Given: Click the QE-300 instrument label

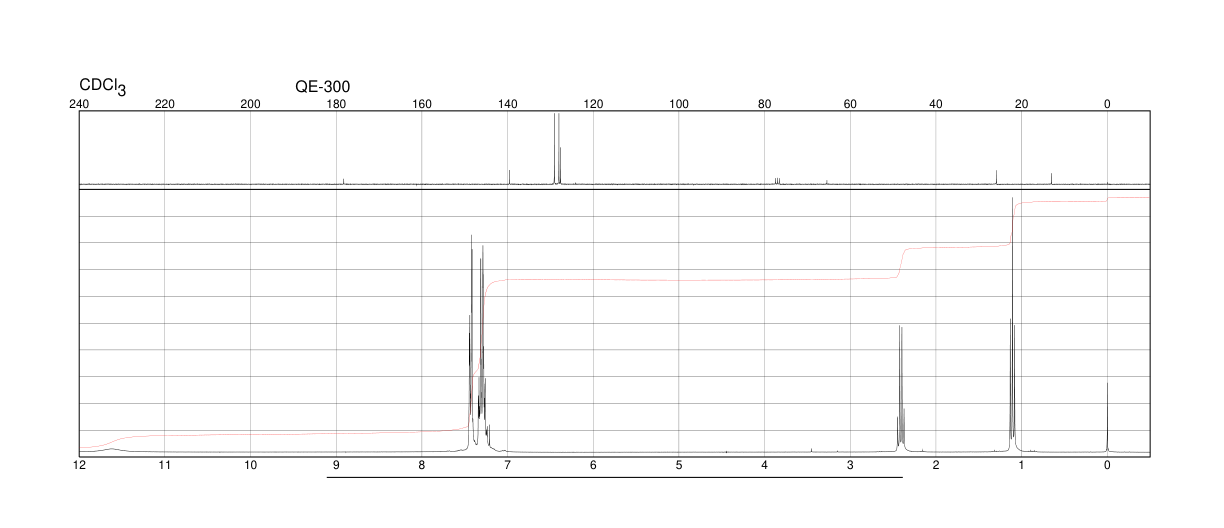Looking at the screenshot, I should pos(323,87).
